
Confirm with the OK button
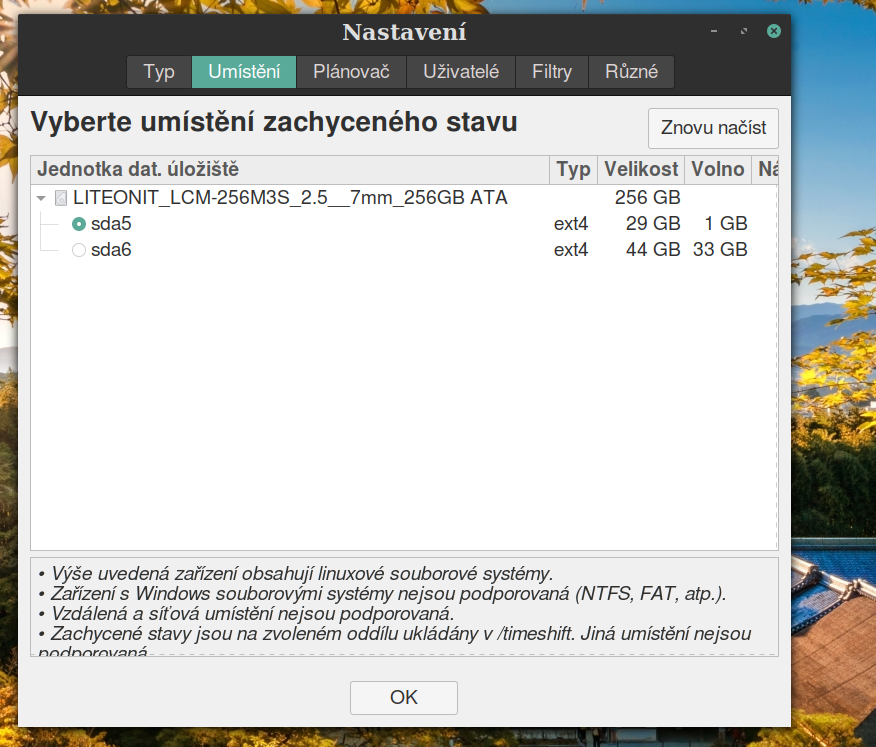coord(403,697)
